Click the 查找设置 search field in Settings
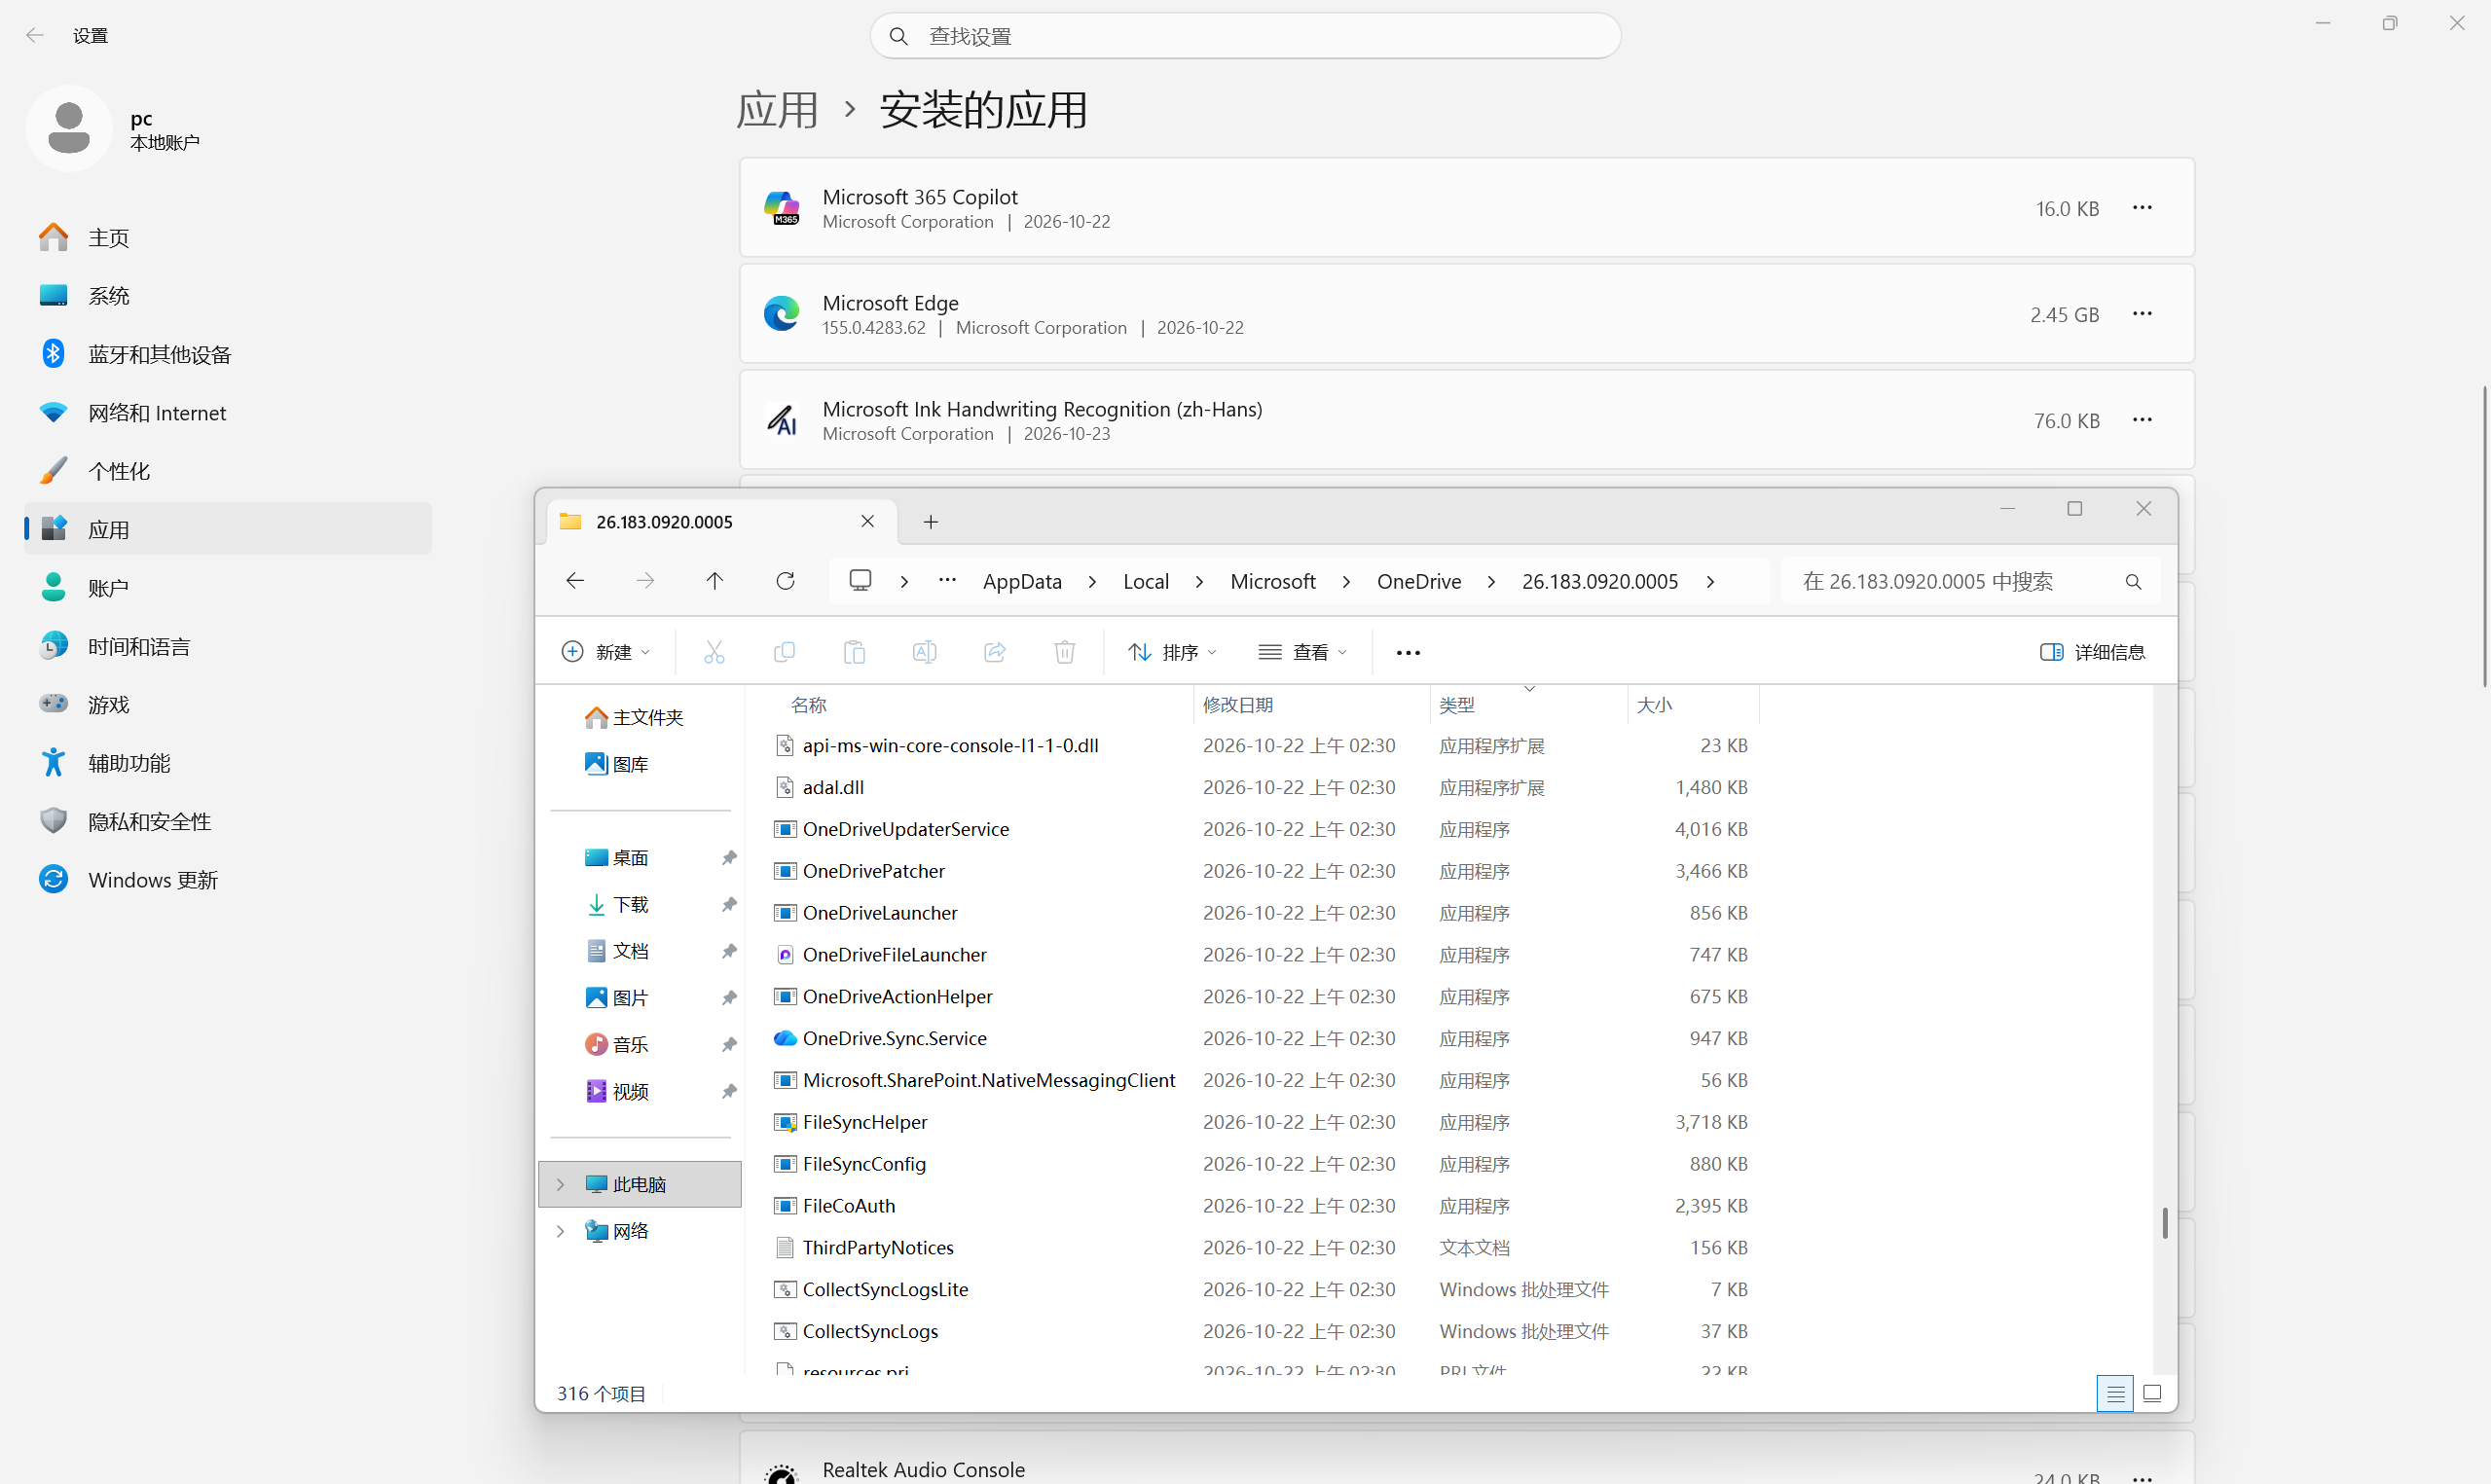The height and width of the screenshot is (1484, 2491). tap(1245, 36)
